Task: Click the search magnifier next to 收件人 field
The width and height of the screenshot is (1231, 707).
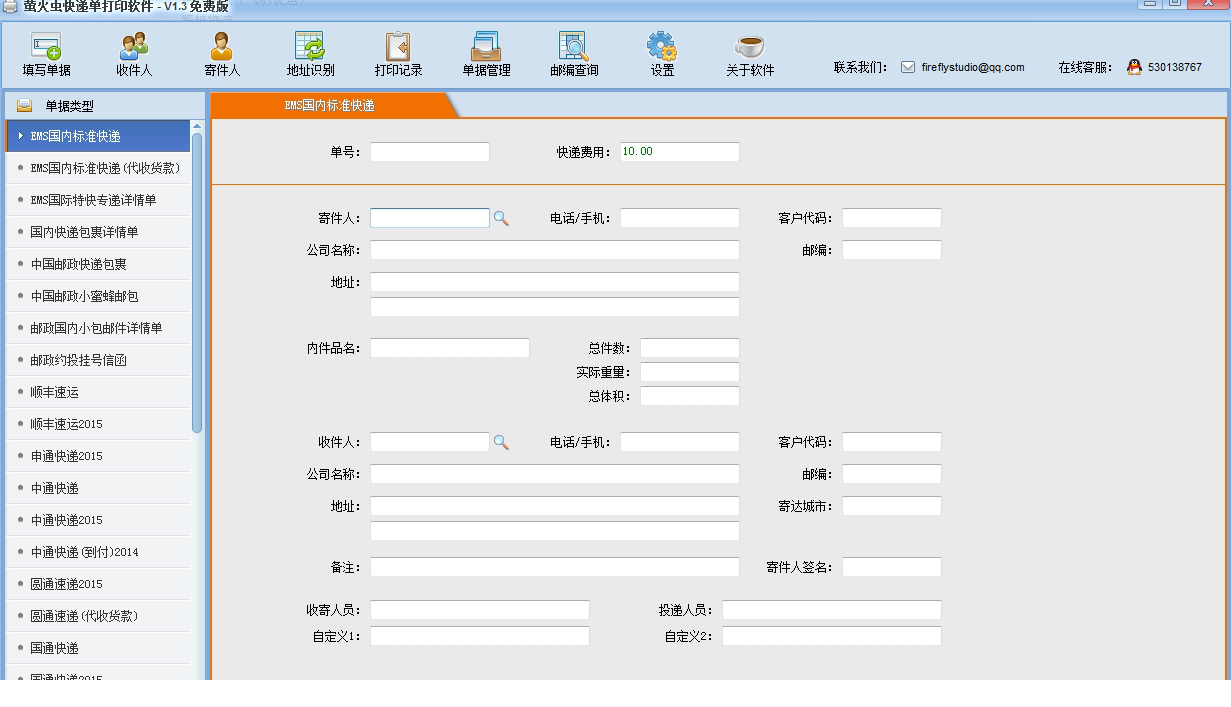Action: (x=501, y=442)
